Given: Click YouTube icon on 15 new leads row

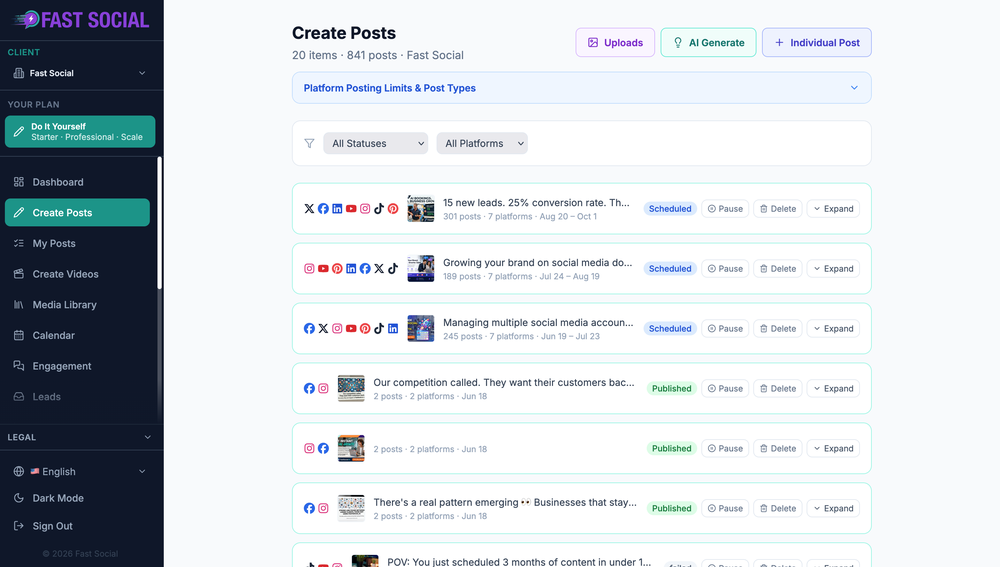Looking at the screenshot, I should pyautogui.click(x=351, y=209).
